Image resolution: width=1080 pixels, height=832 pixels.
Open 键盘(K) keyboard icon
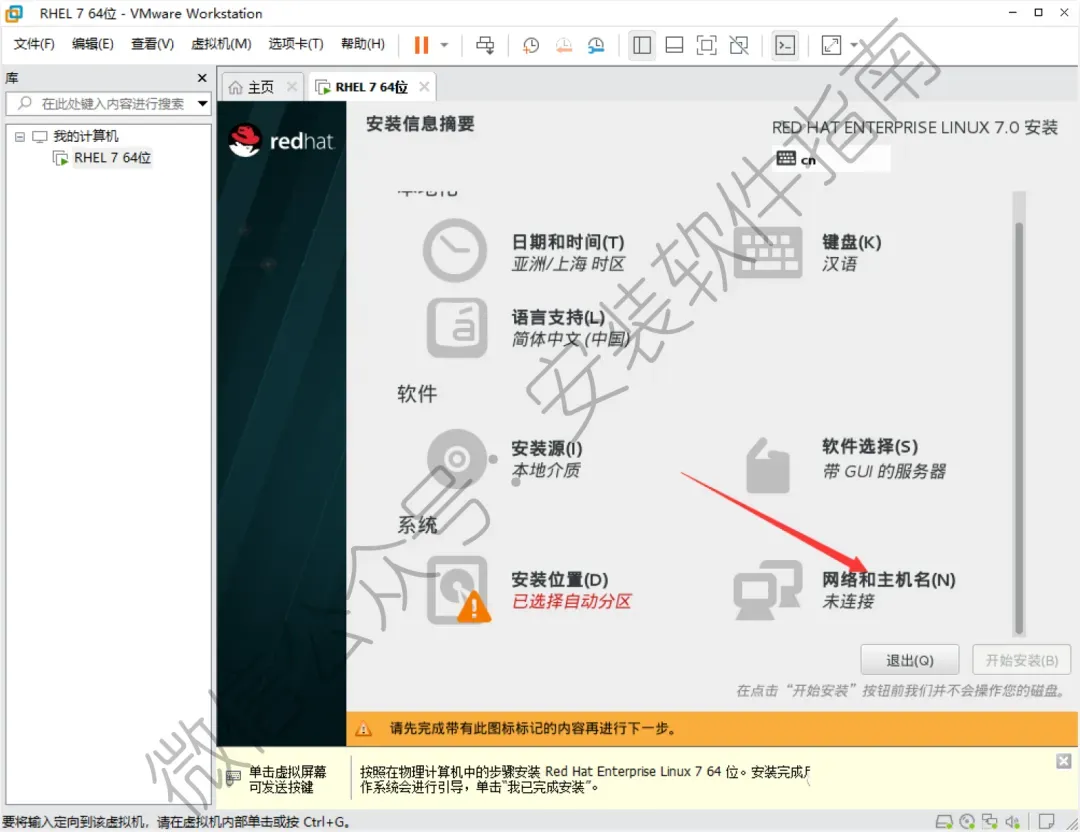(x=768, y=252)
